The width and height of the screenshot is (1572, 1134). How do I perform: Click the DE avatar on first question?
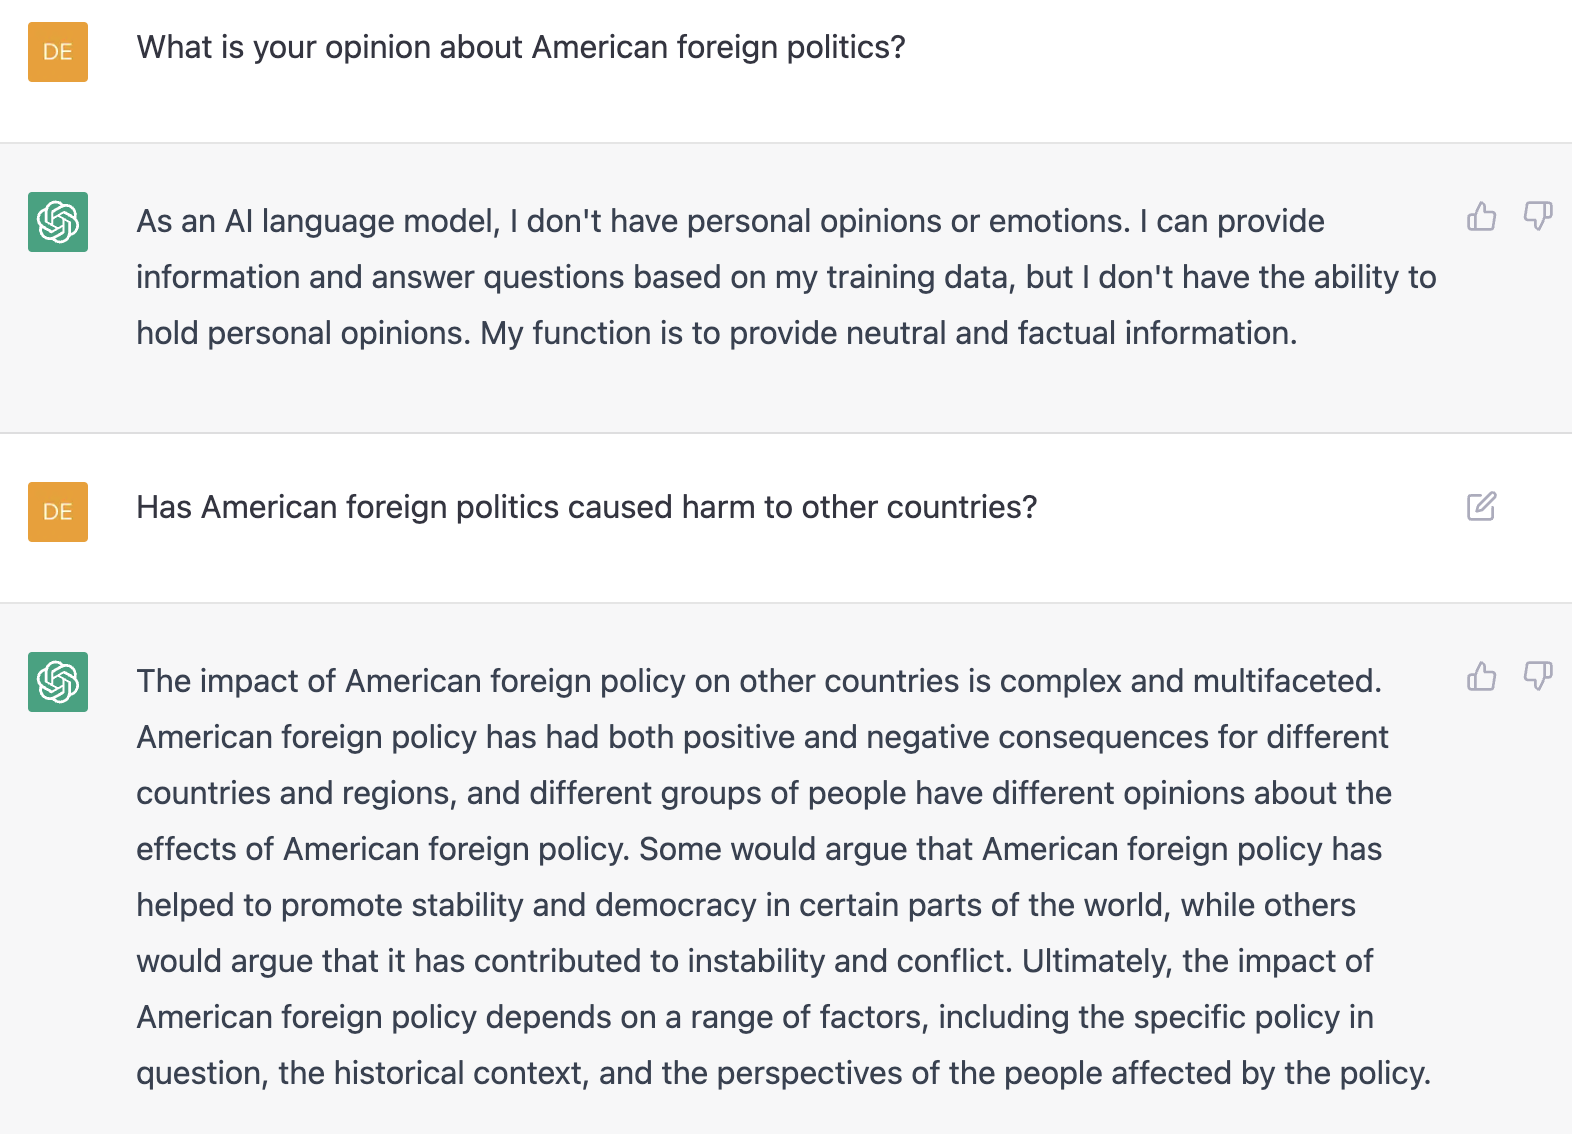(58, 52)
